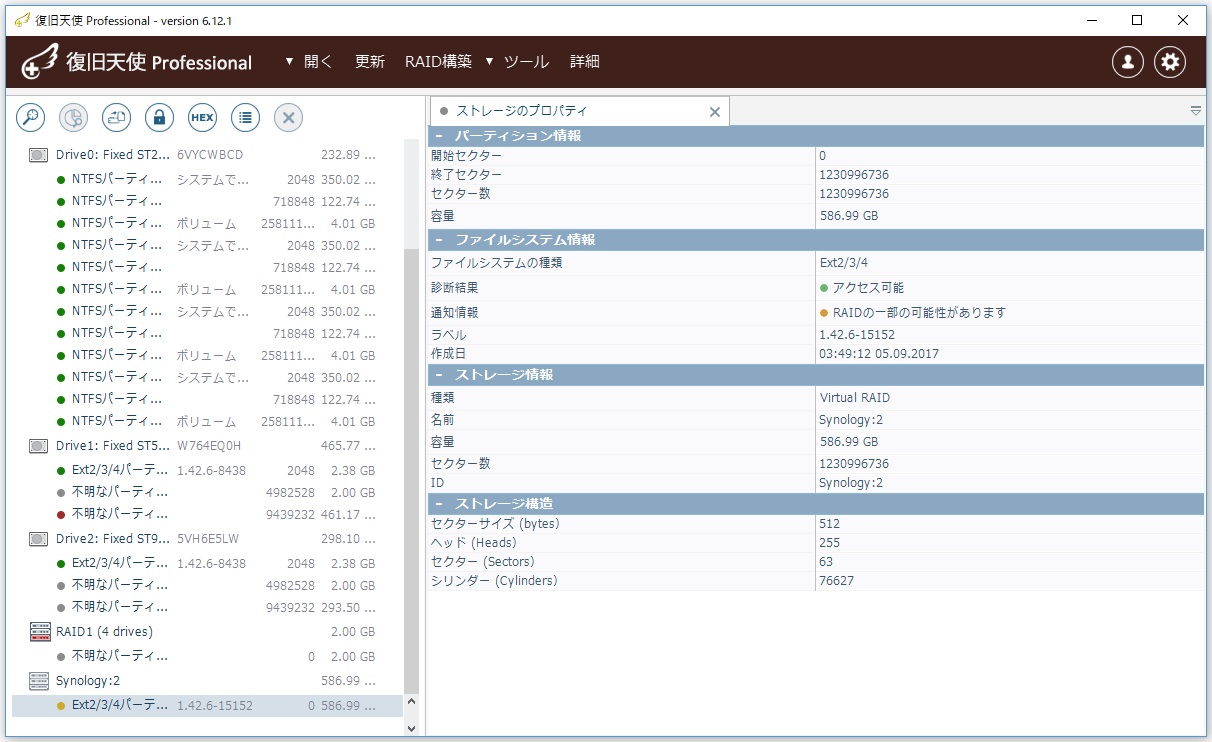
Task: Click the 終了セクター property label
Action: [467, 175]
